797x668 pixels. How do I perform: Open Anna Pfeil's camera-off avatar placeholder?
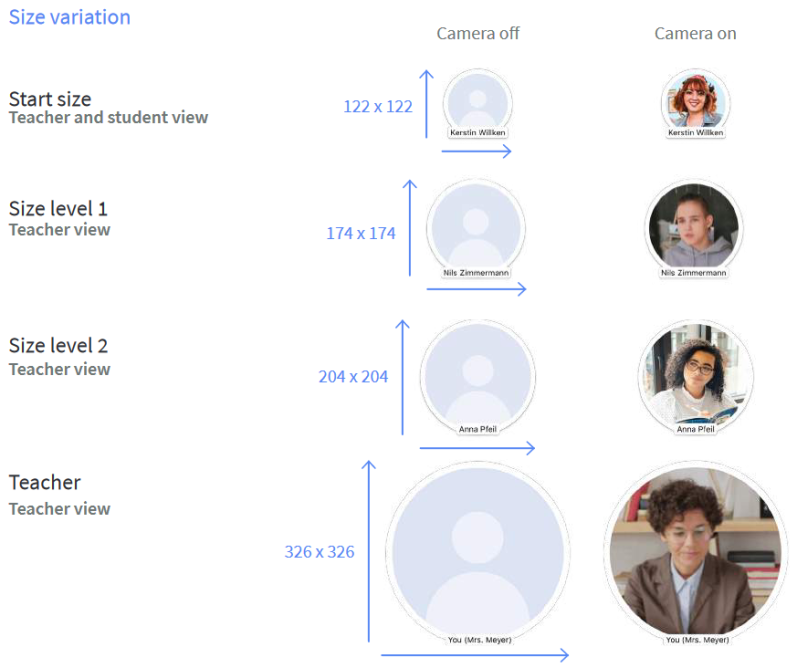[x=478, y=377]
